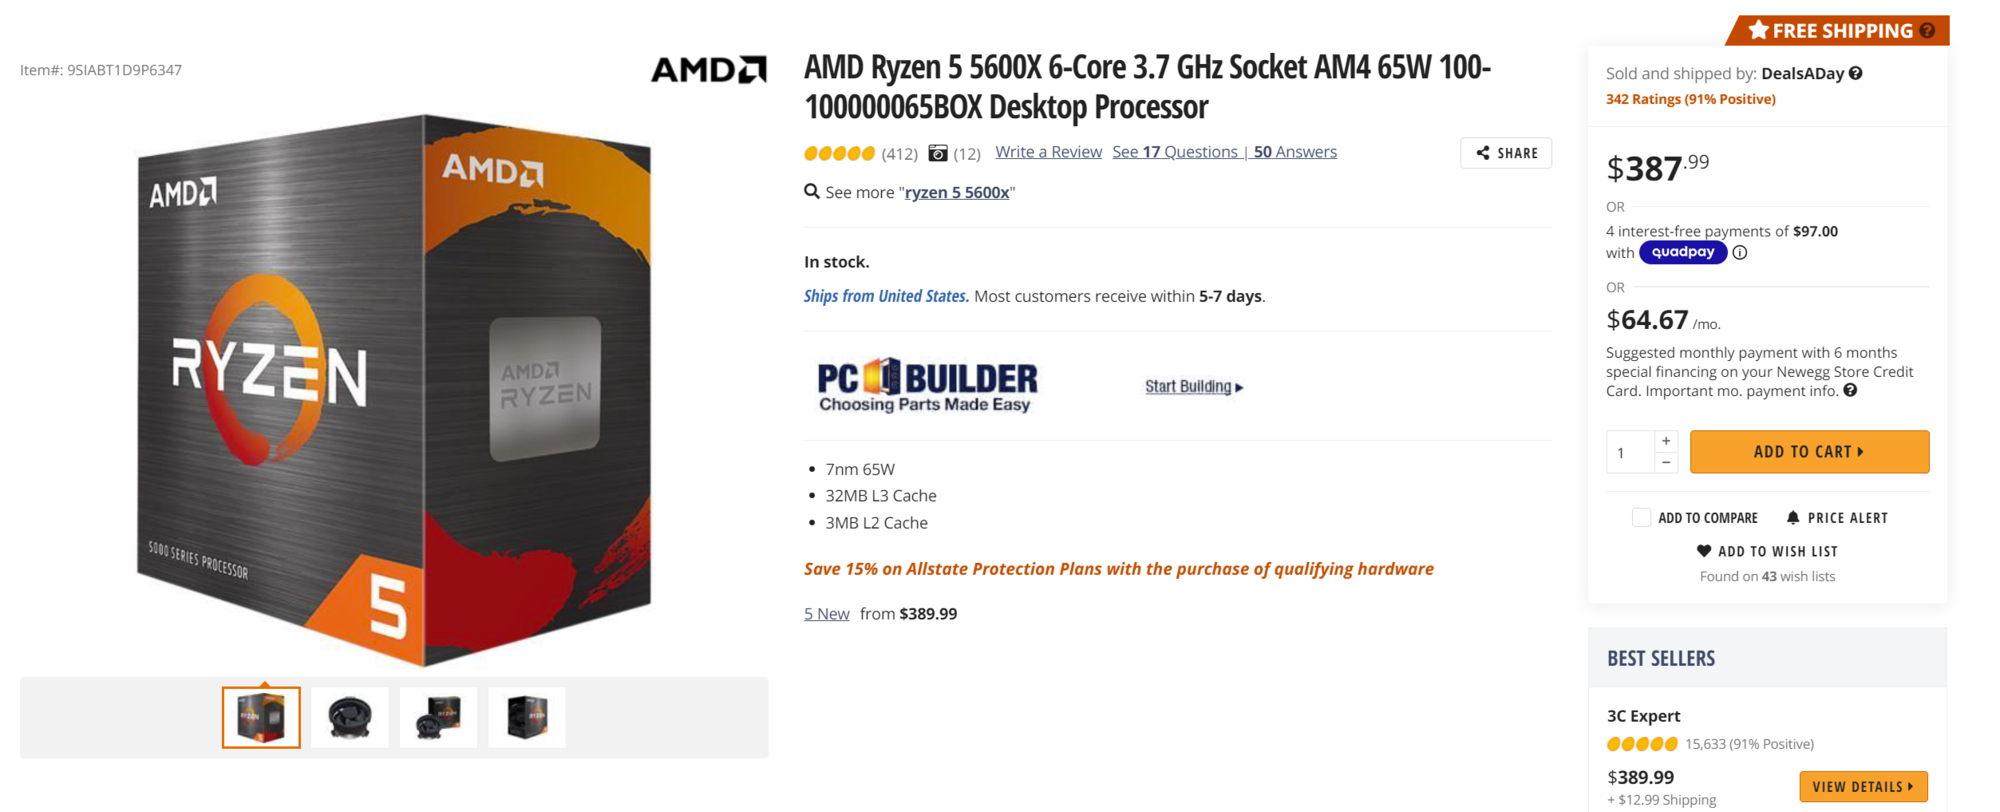Click the Start Building arrow link
The width and height of the screenshot is (2000, 812).
point(1194,387)
